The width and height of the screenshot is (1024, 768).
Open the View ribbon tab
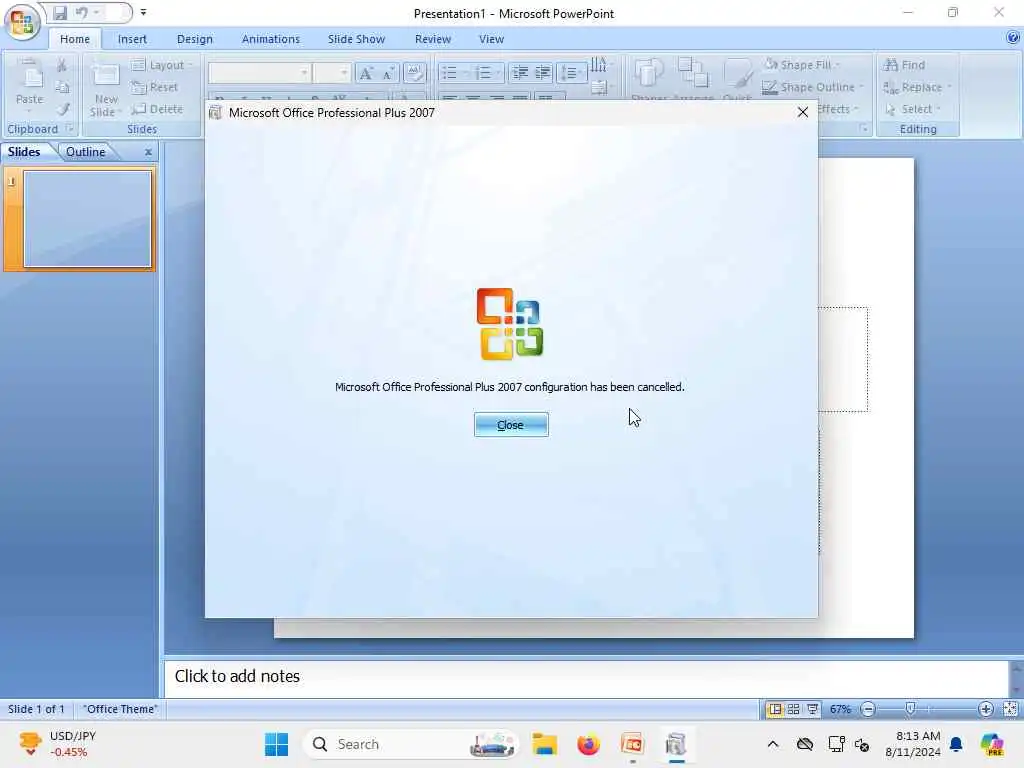pos(491,39)
